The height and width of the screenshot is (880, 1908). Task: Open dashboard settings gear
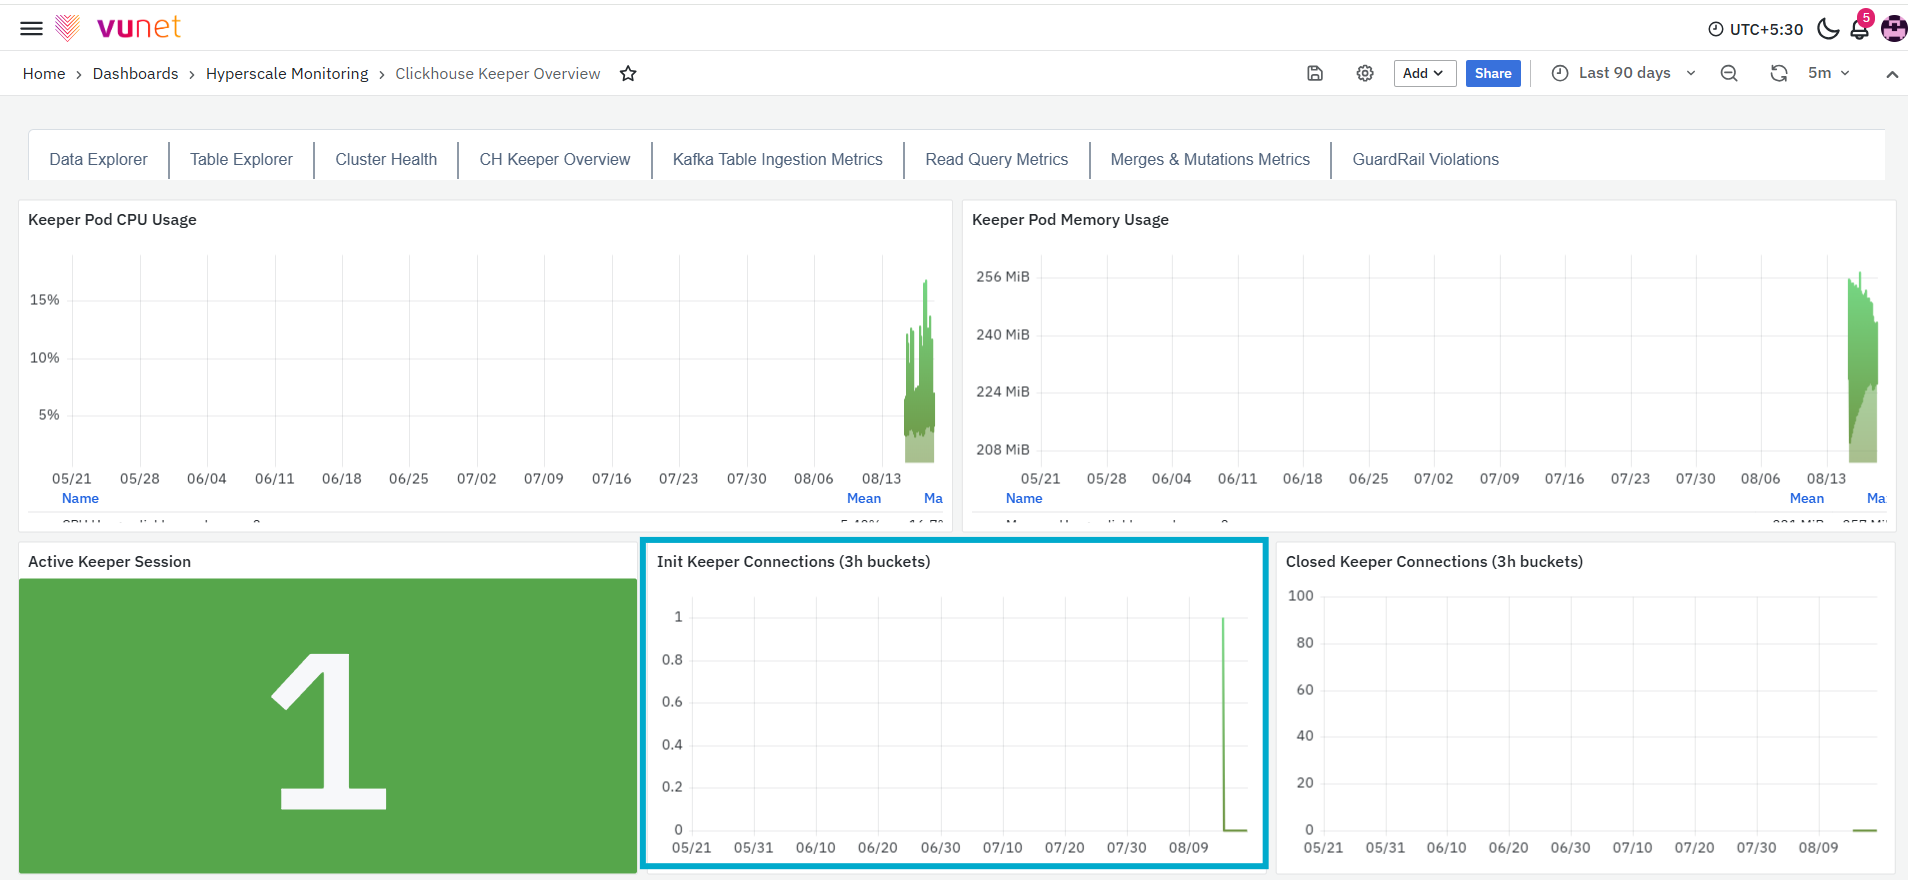[x=1365, y=73]
